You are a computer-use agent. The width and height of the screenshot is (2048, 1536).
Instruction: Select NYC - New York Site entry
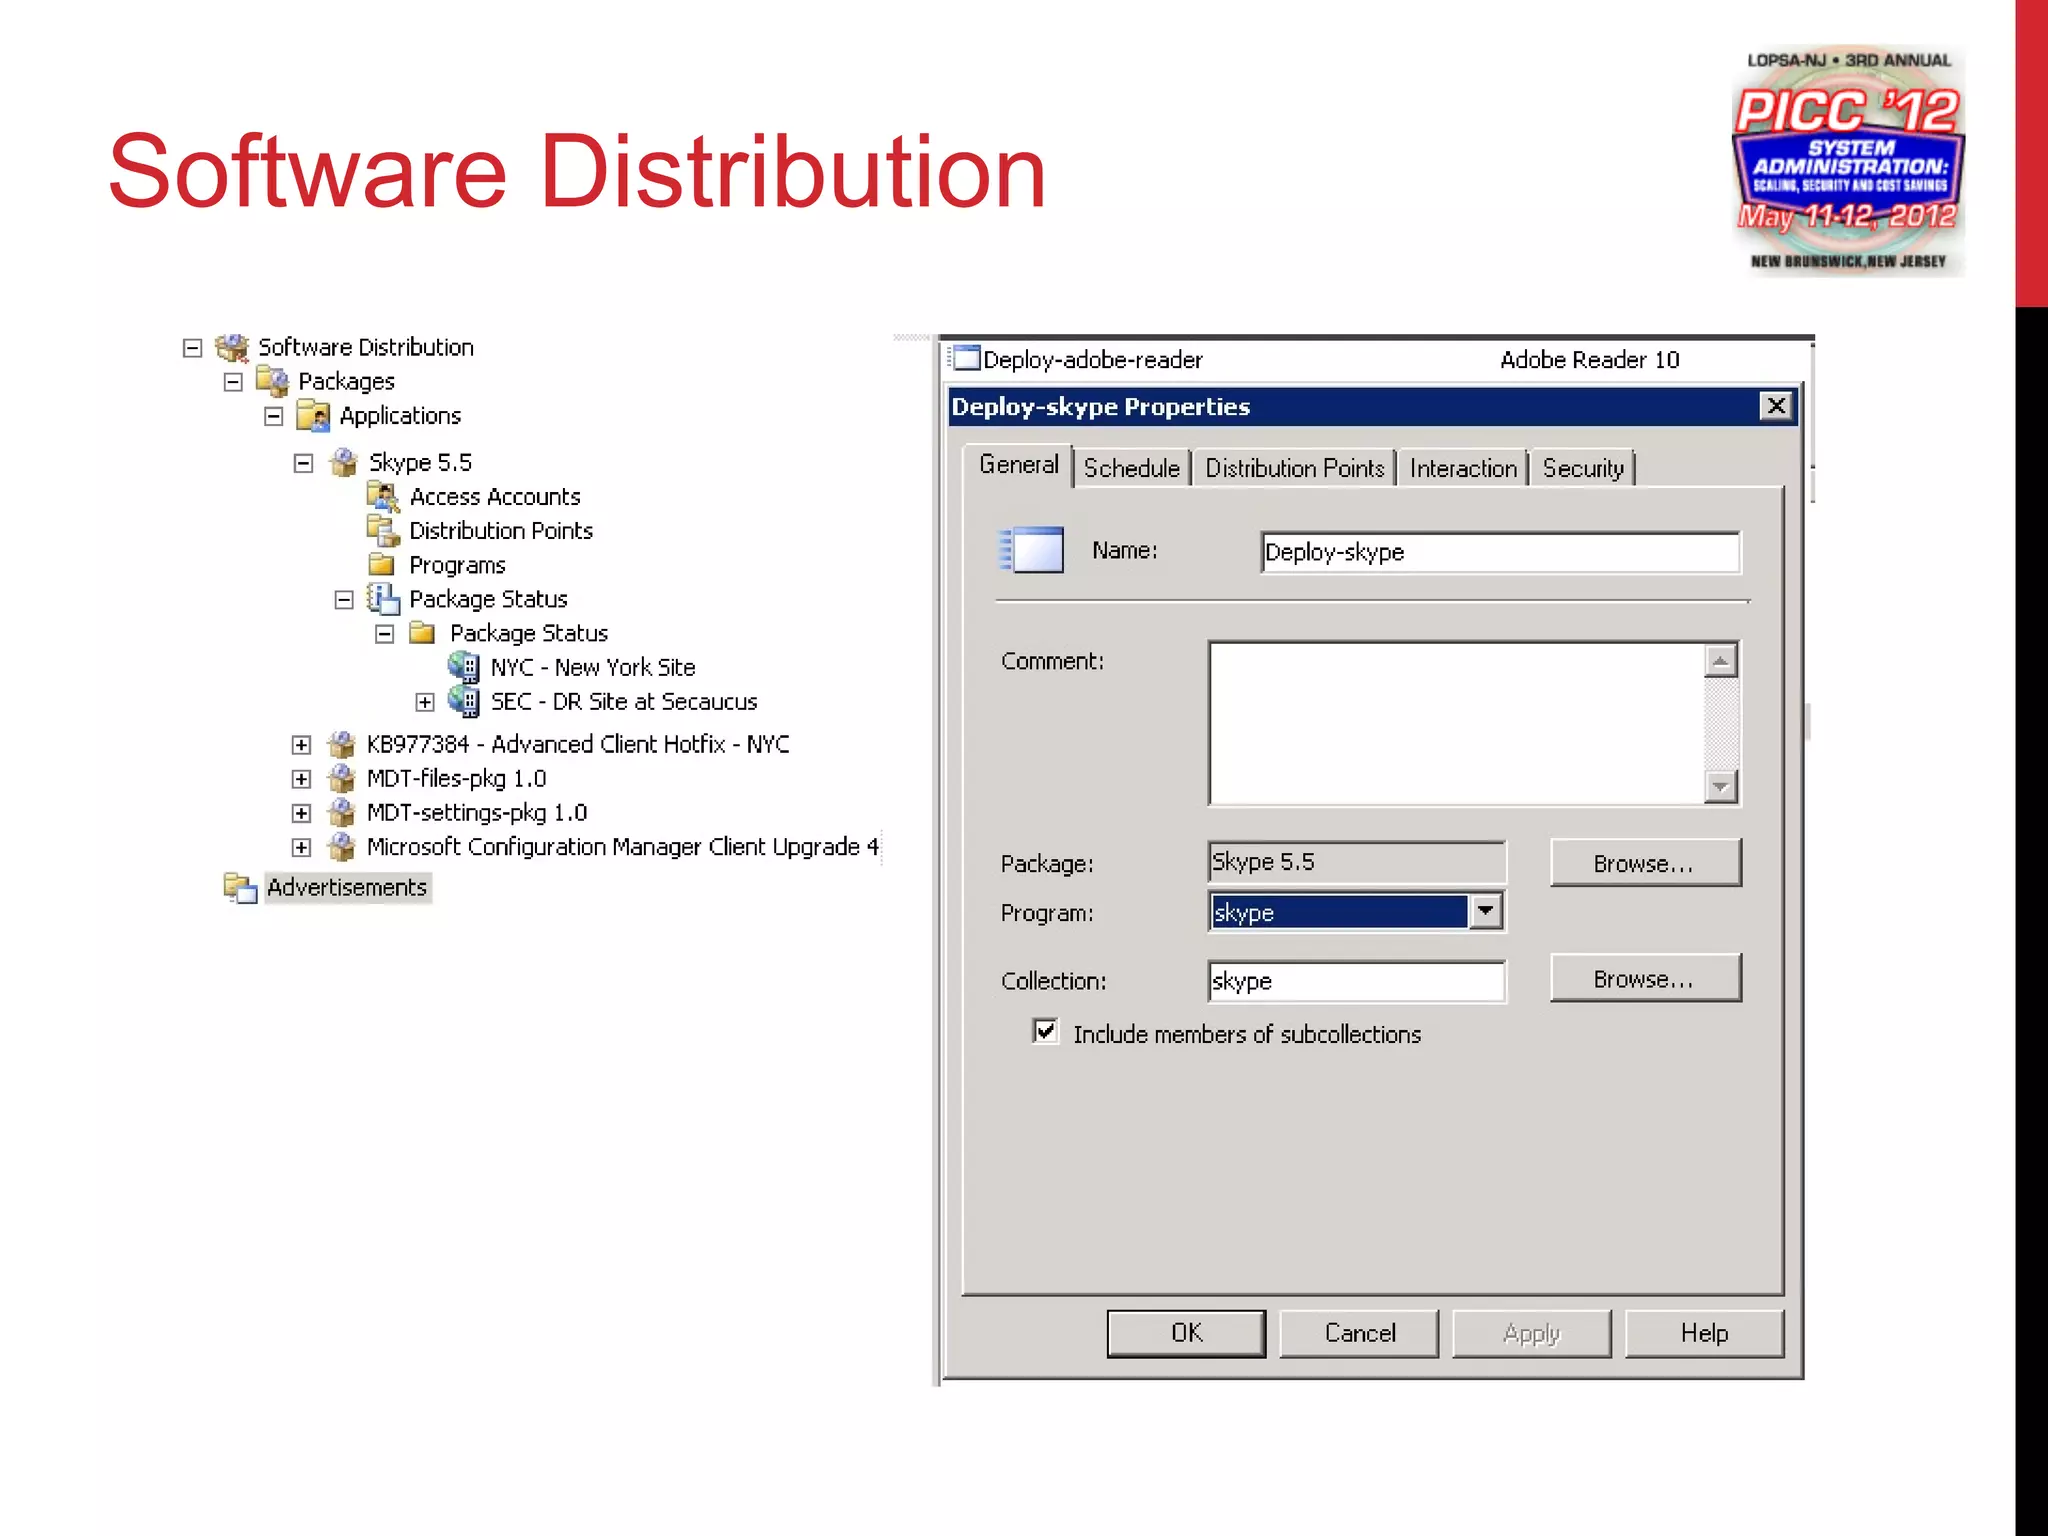tap(592, 667)
